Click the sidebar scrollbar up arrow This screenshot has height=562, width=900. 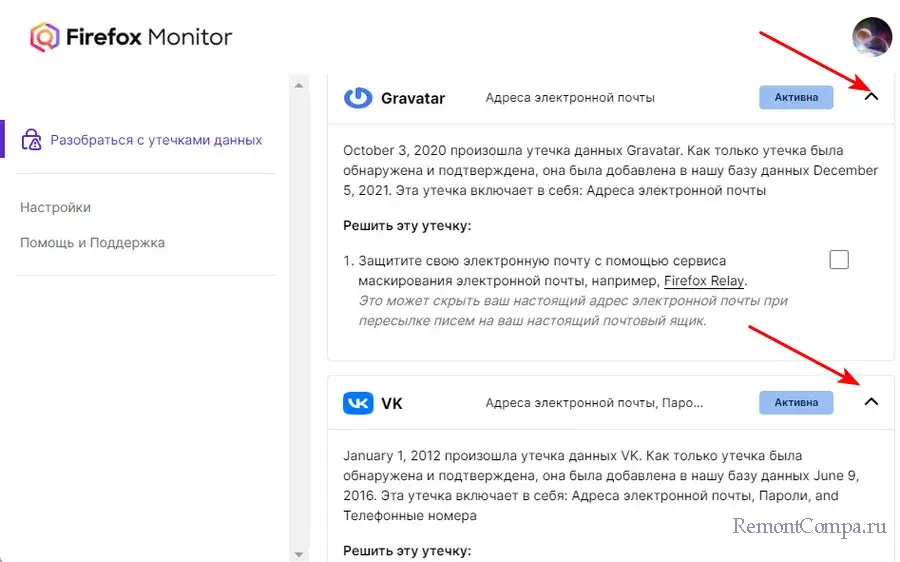(x=297, y=86)
